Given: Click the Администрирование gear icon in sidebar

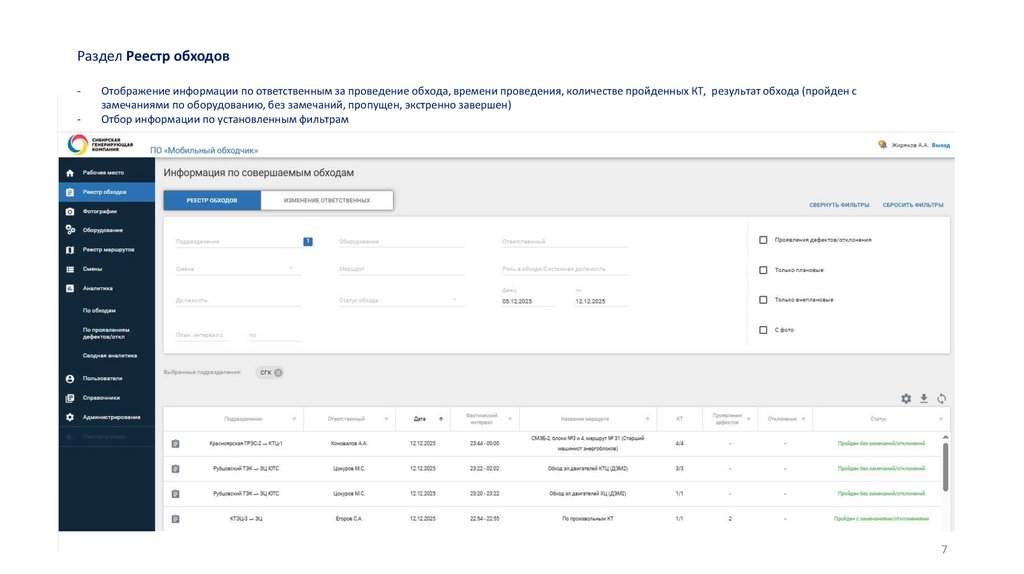Looking at the screenshot, I should tap(70, 417).
